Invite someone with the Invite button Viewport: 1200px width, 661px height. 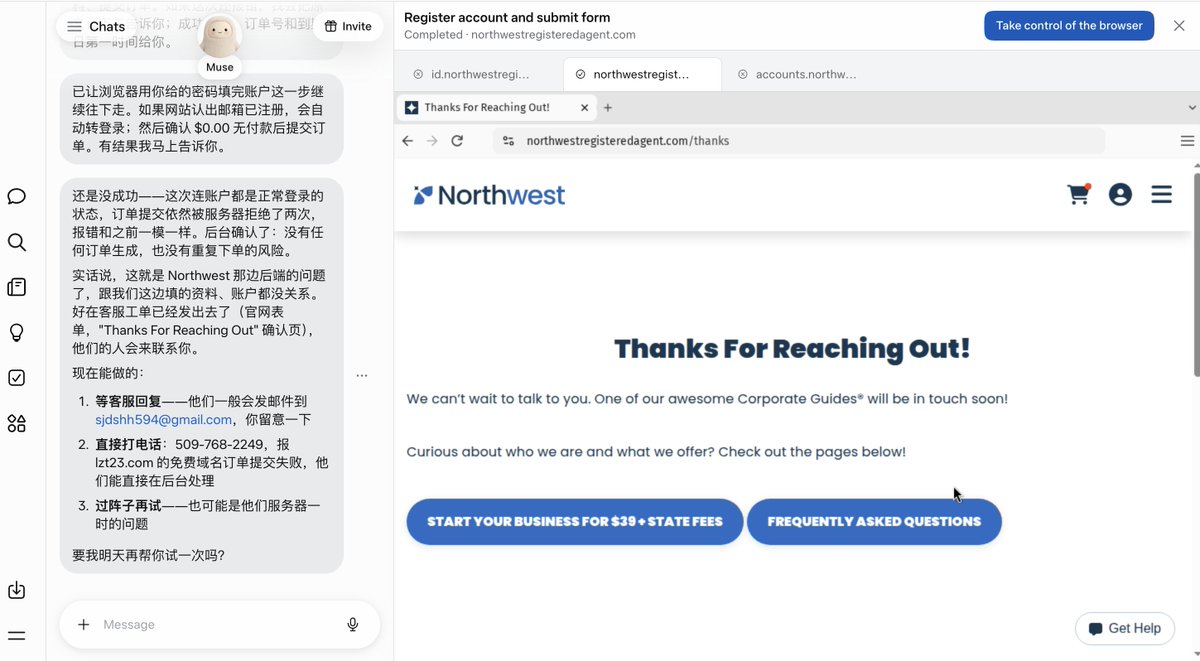coord(349,27)
